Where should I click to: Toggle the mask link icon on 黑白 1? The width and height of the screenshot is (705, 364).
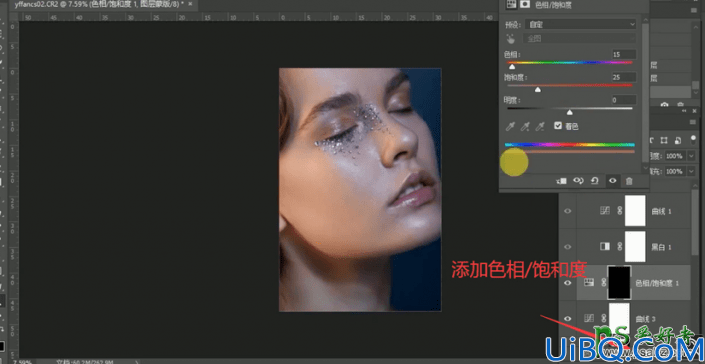(x=619, y=246)
